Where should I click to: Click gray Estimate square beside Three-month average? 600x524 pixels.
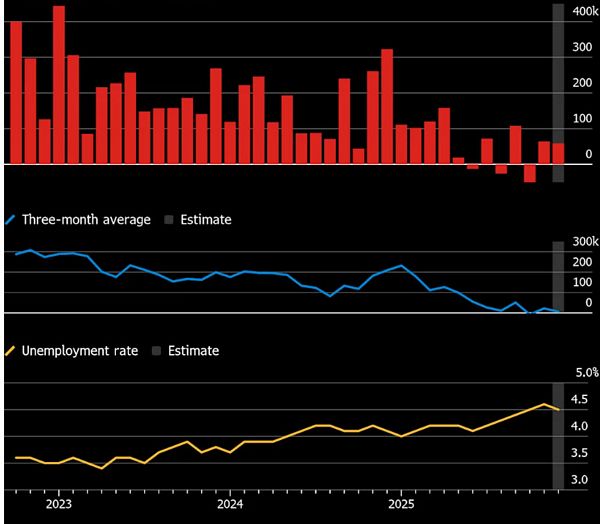[x=168, y=220]
